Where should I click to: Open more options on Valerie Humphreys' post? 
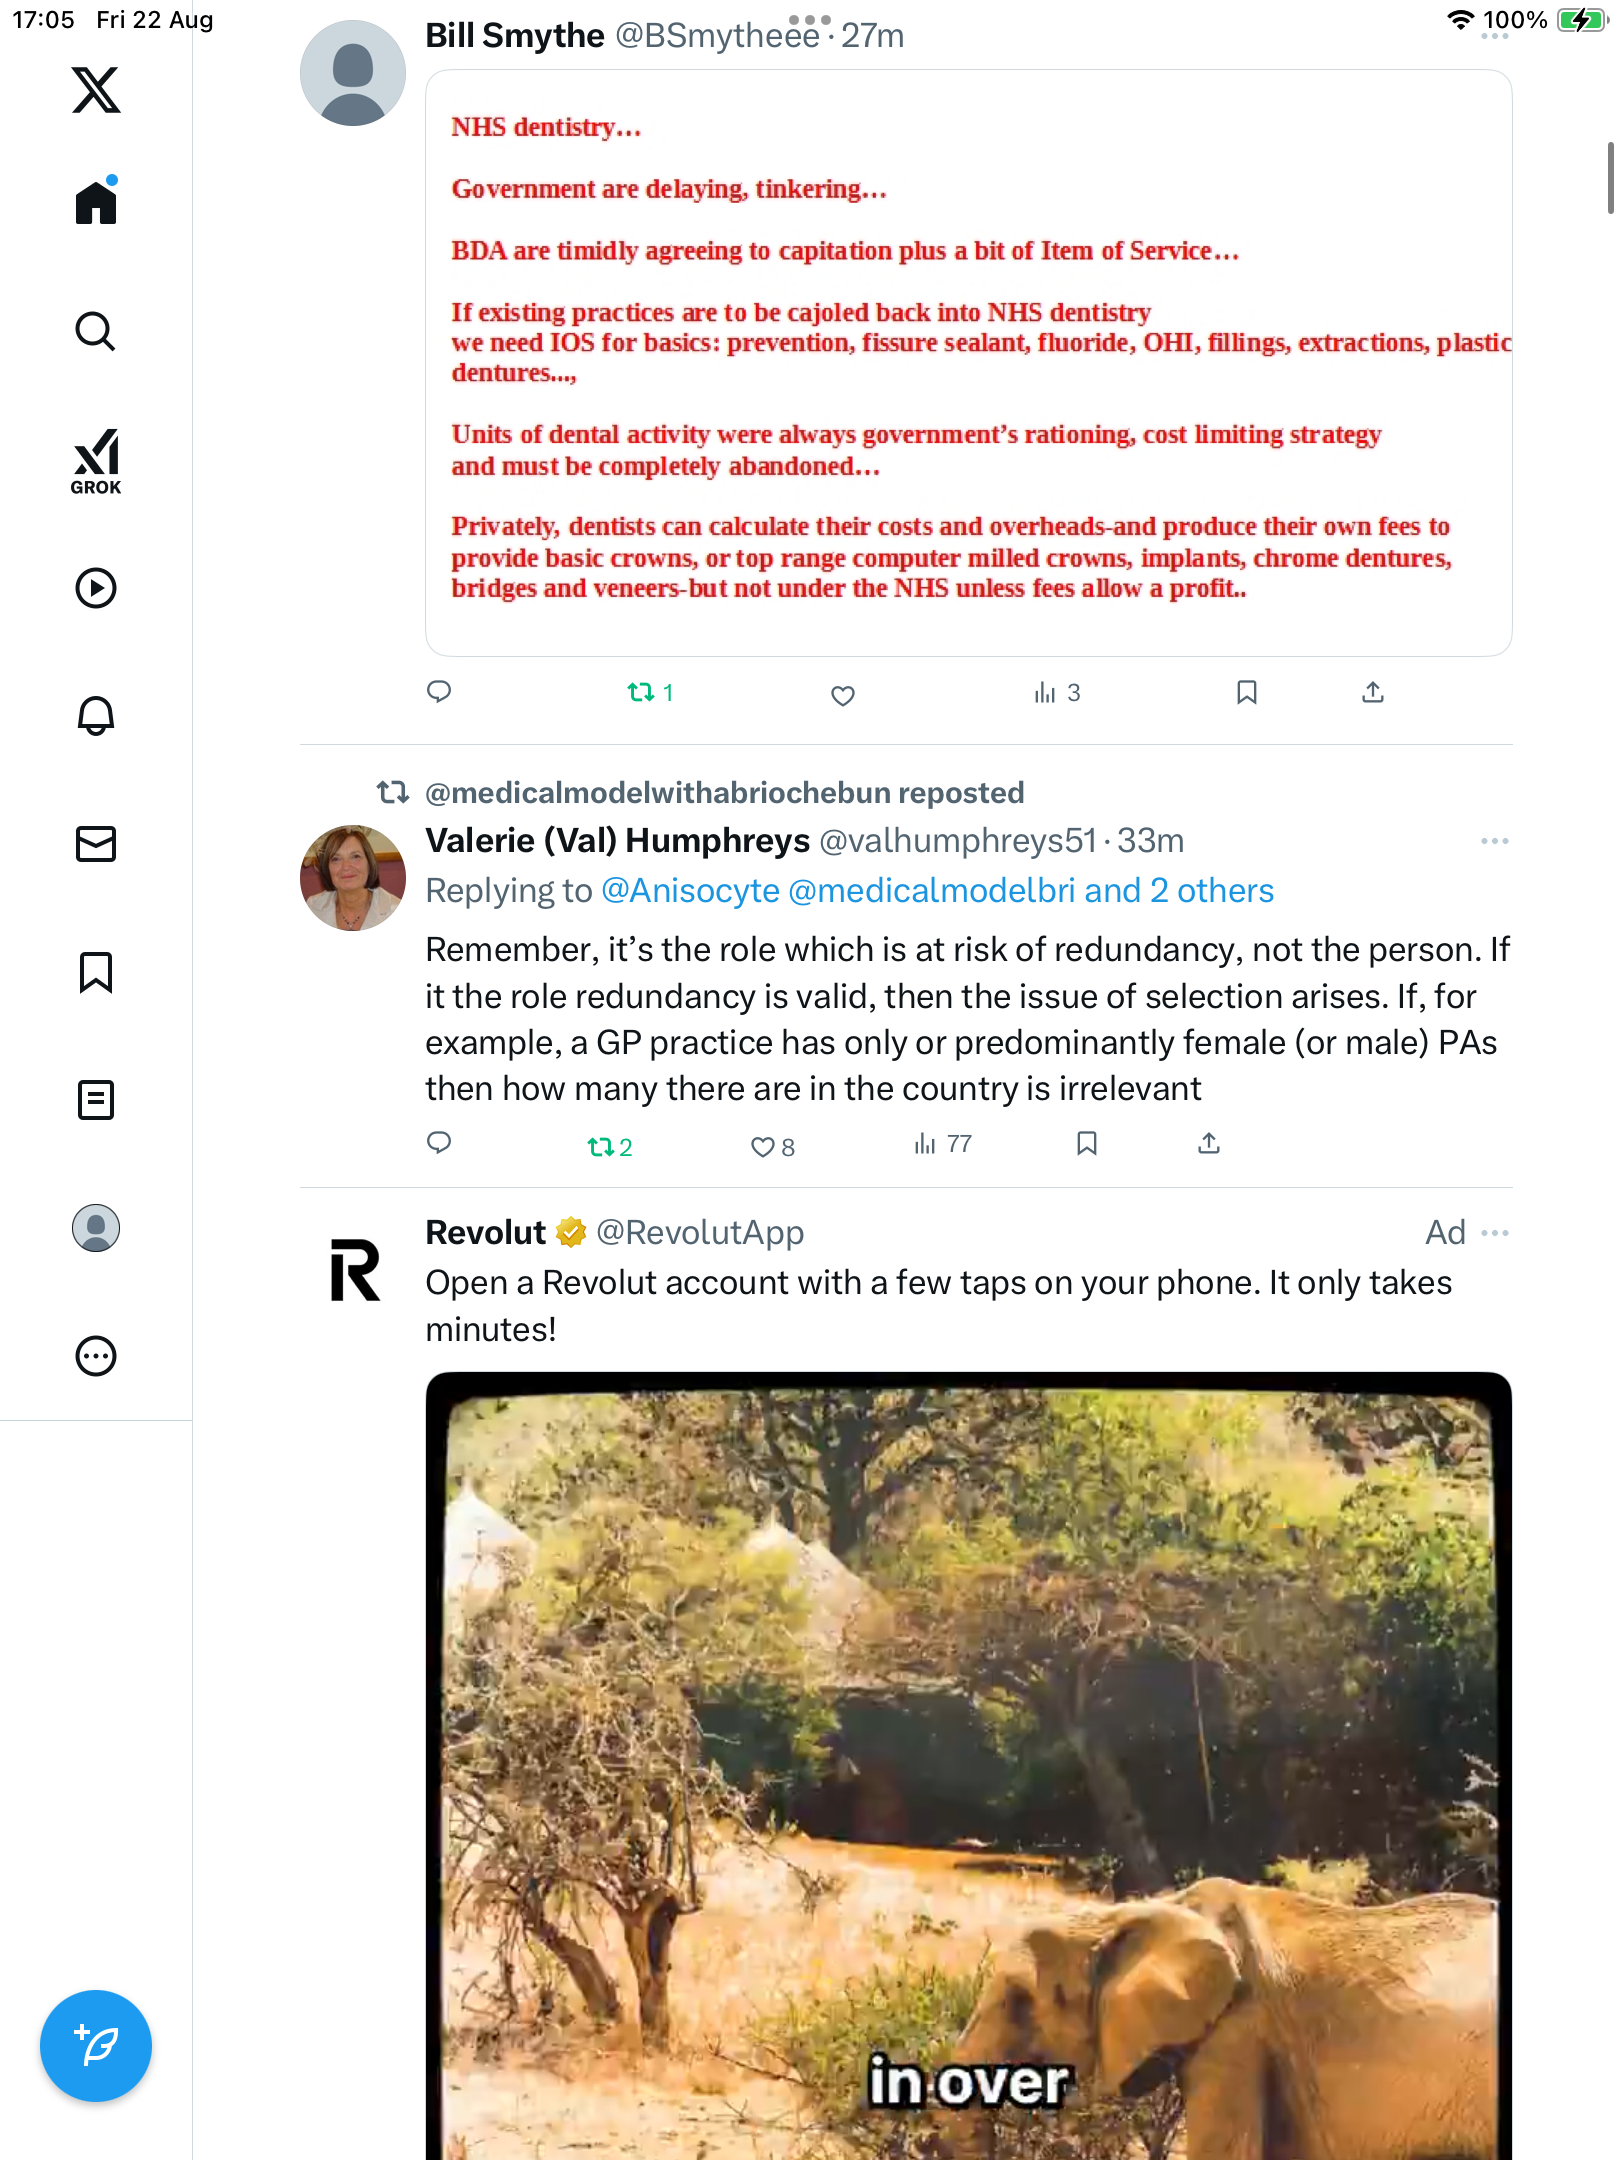[1494, 841]
